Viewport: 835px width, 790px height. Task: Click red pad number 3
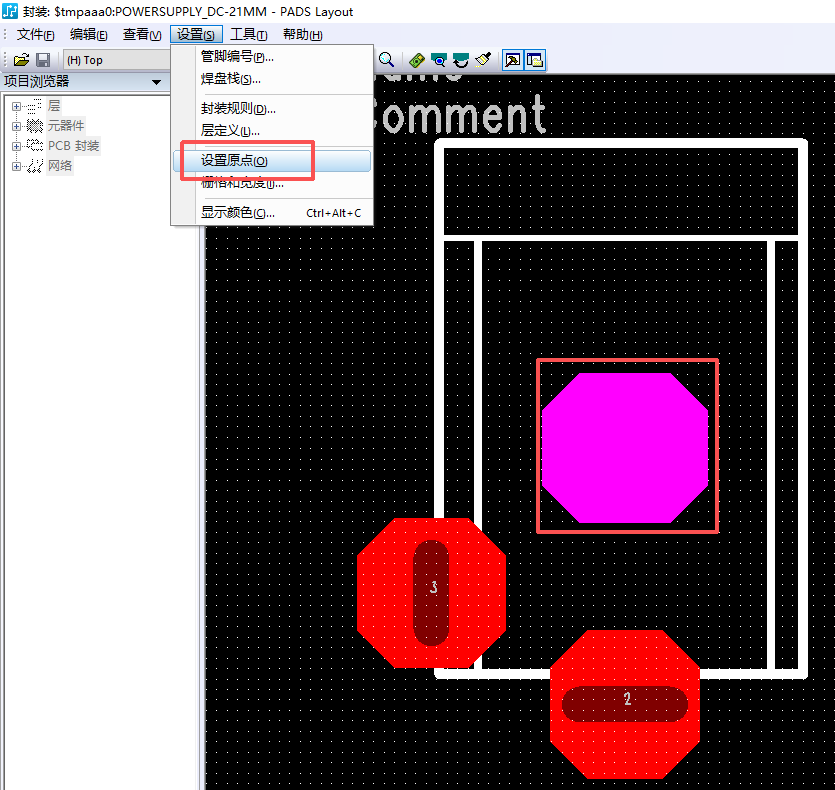coord(431,593)
